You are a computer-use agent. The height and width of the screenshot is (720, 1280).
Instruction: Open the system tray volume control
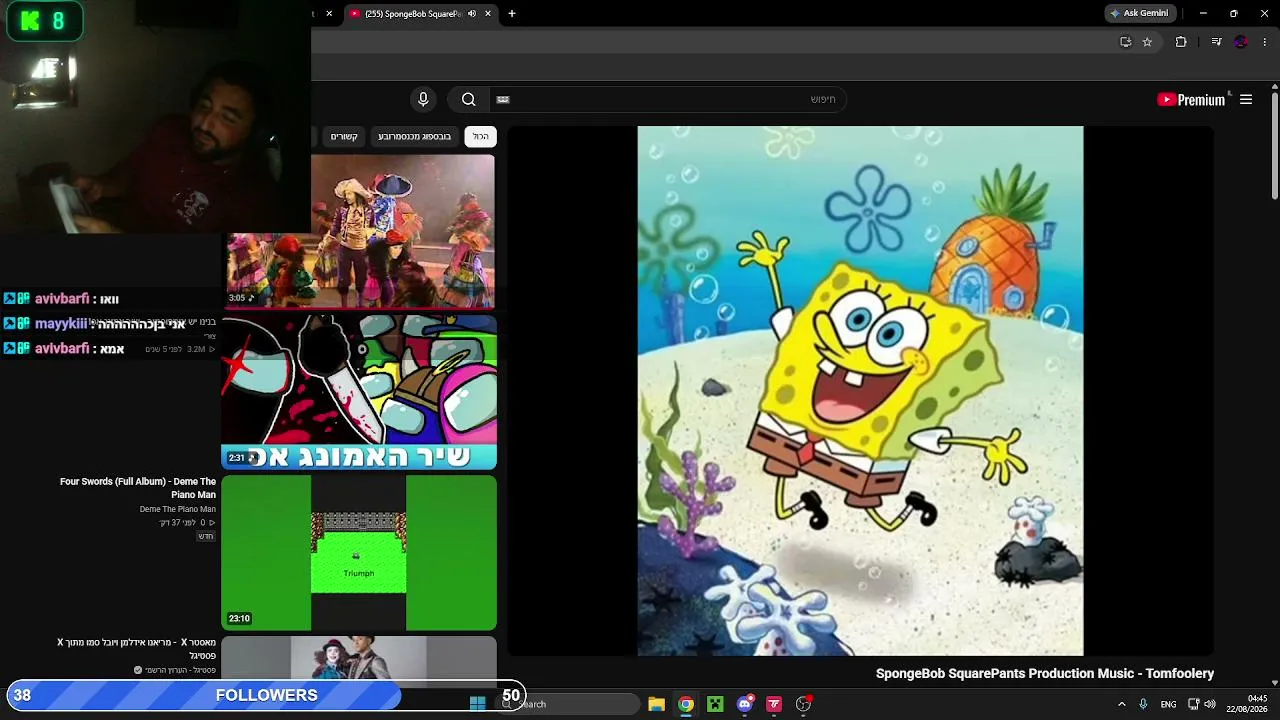coord(1210,704)
